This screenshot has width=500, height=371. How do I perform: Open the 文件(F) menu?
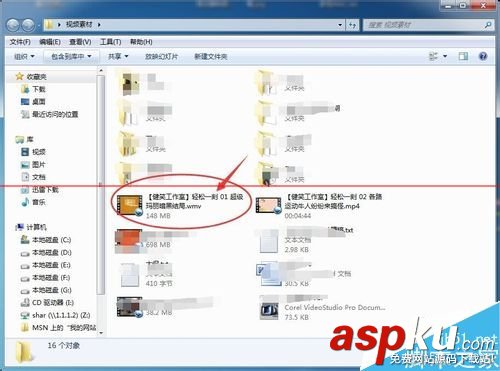[20, 42]
